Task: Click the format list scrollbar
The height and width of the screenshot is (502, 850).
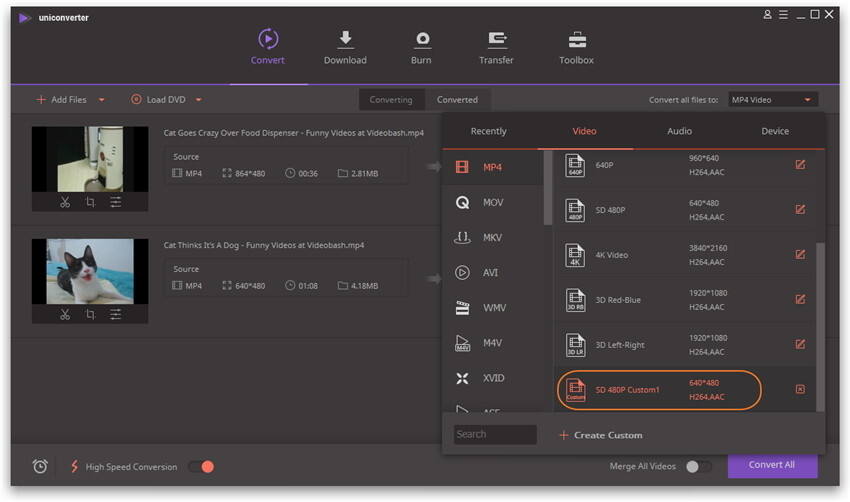Action: pyautogui.click(x=548, y=188)
